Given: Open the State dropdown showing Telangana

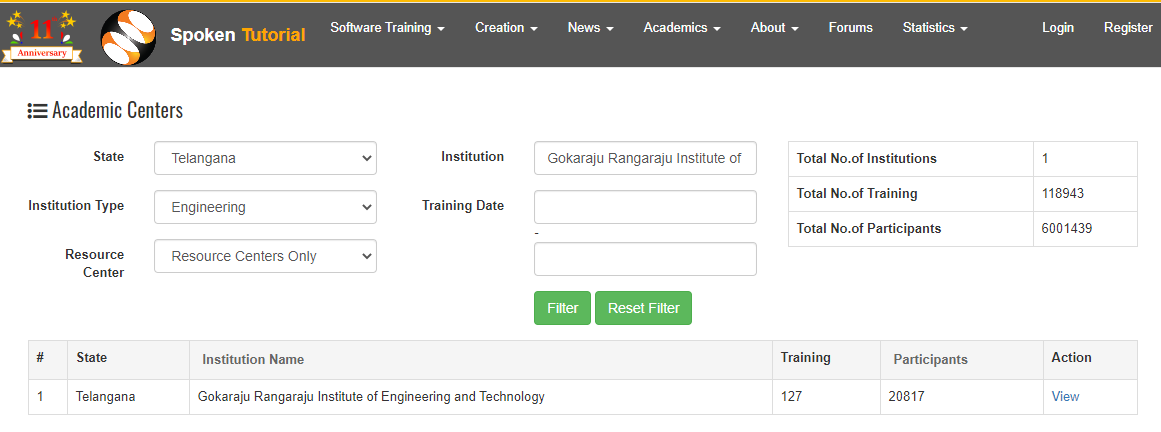Looking at the screenshot, I should point(265,158).
